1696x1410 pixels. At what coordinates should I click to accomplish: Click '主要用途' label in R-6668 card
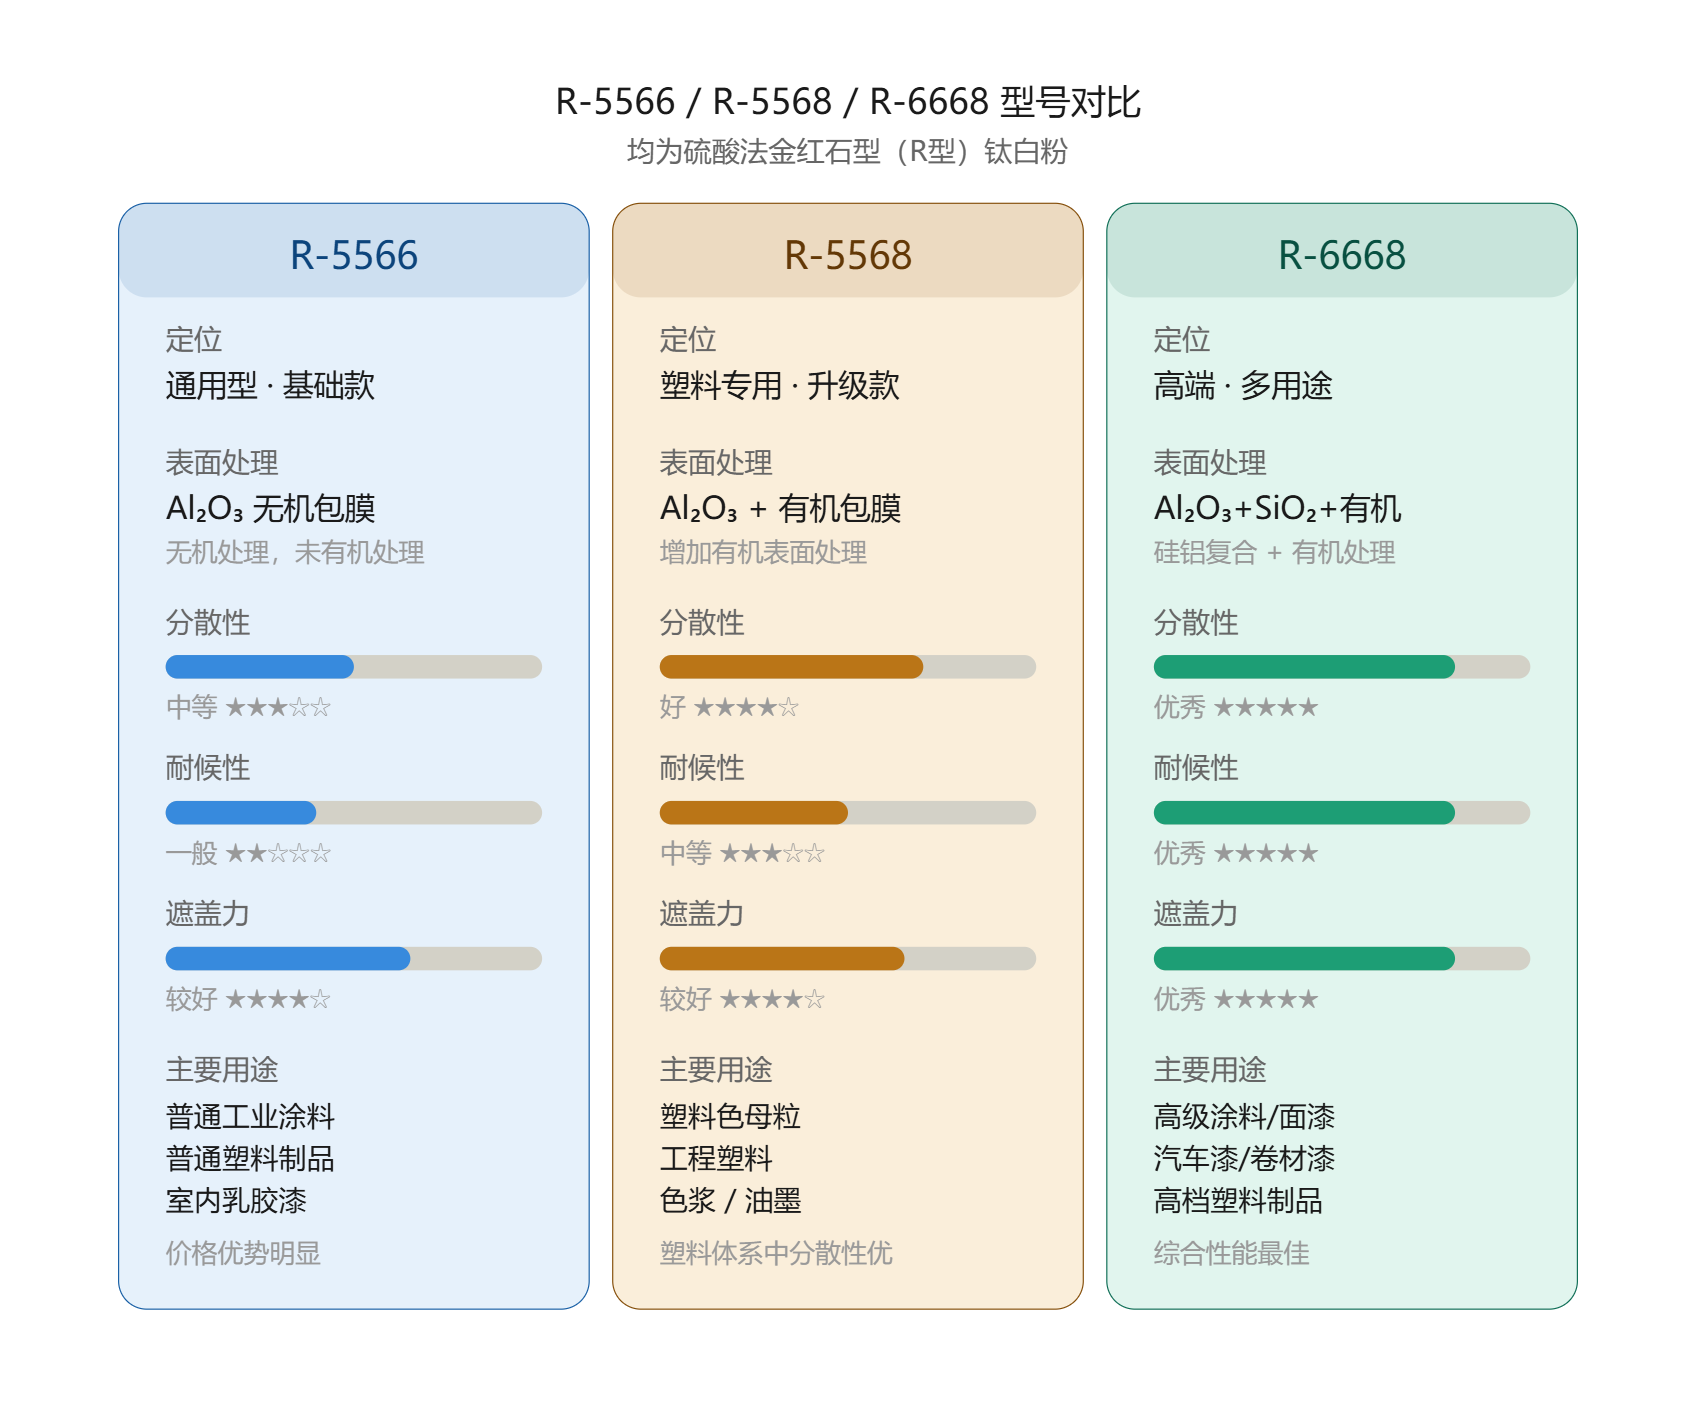[1210, 1070]
